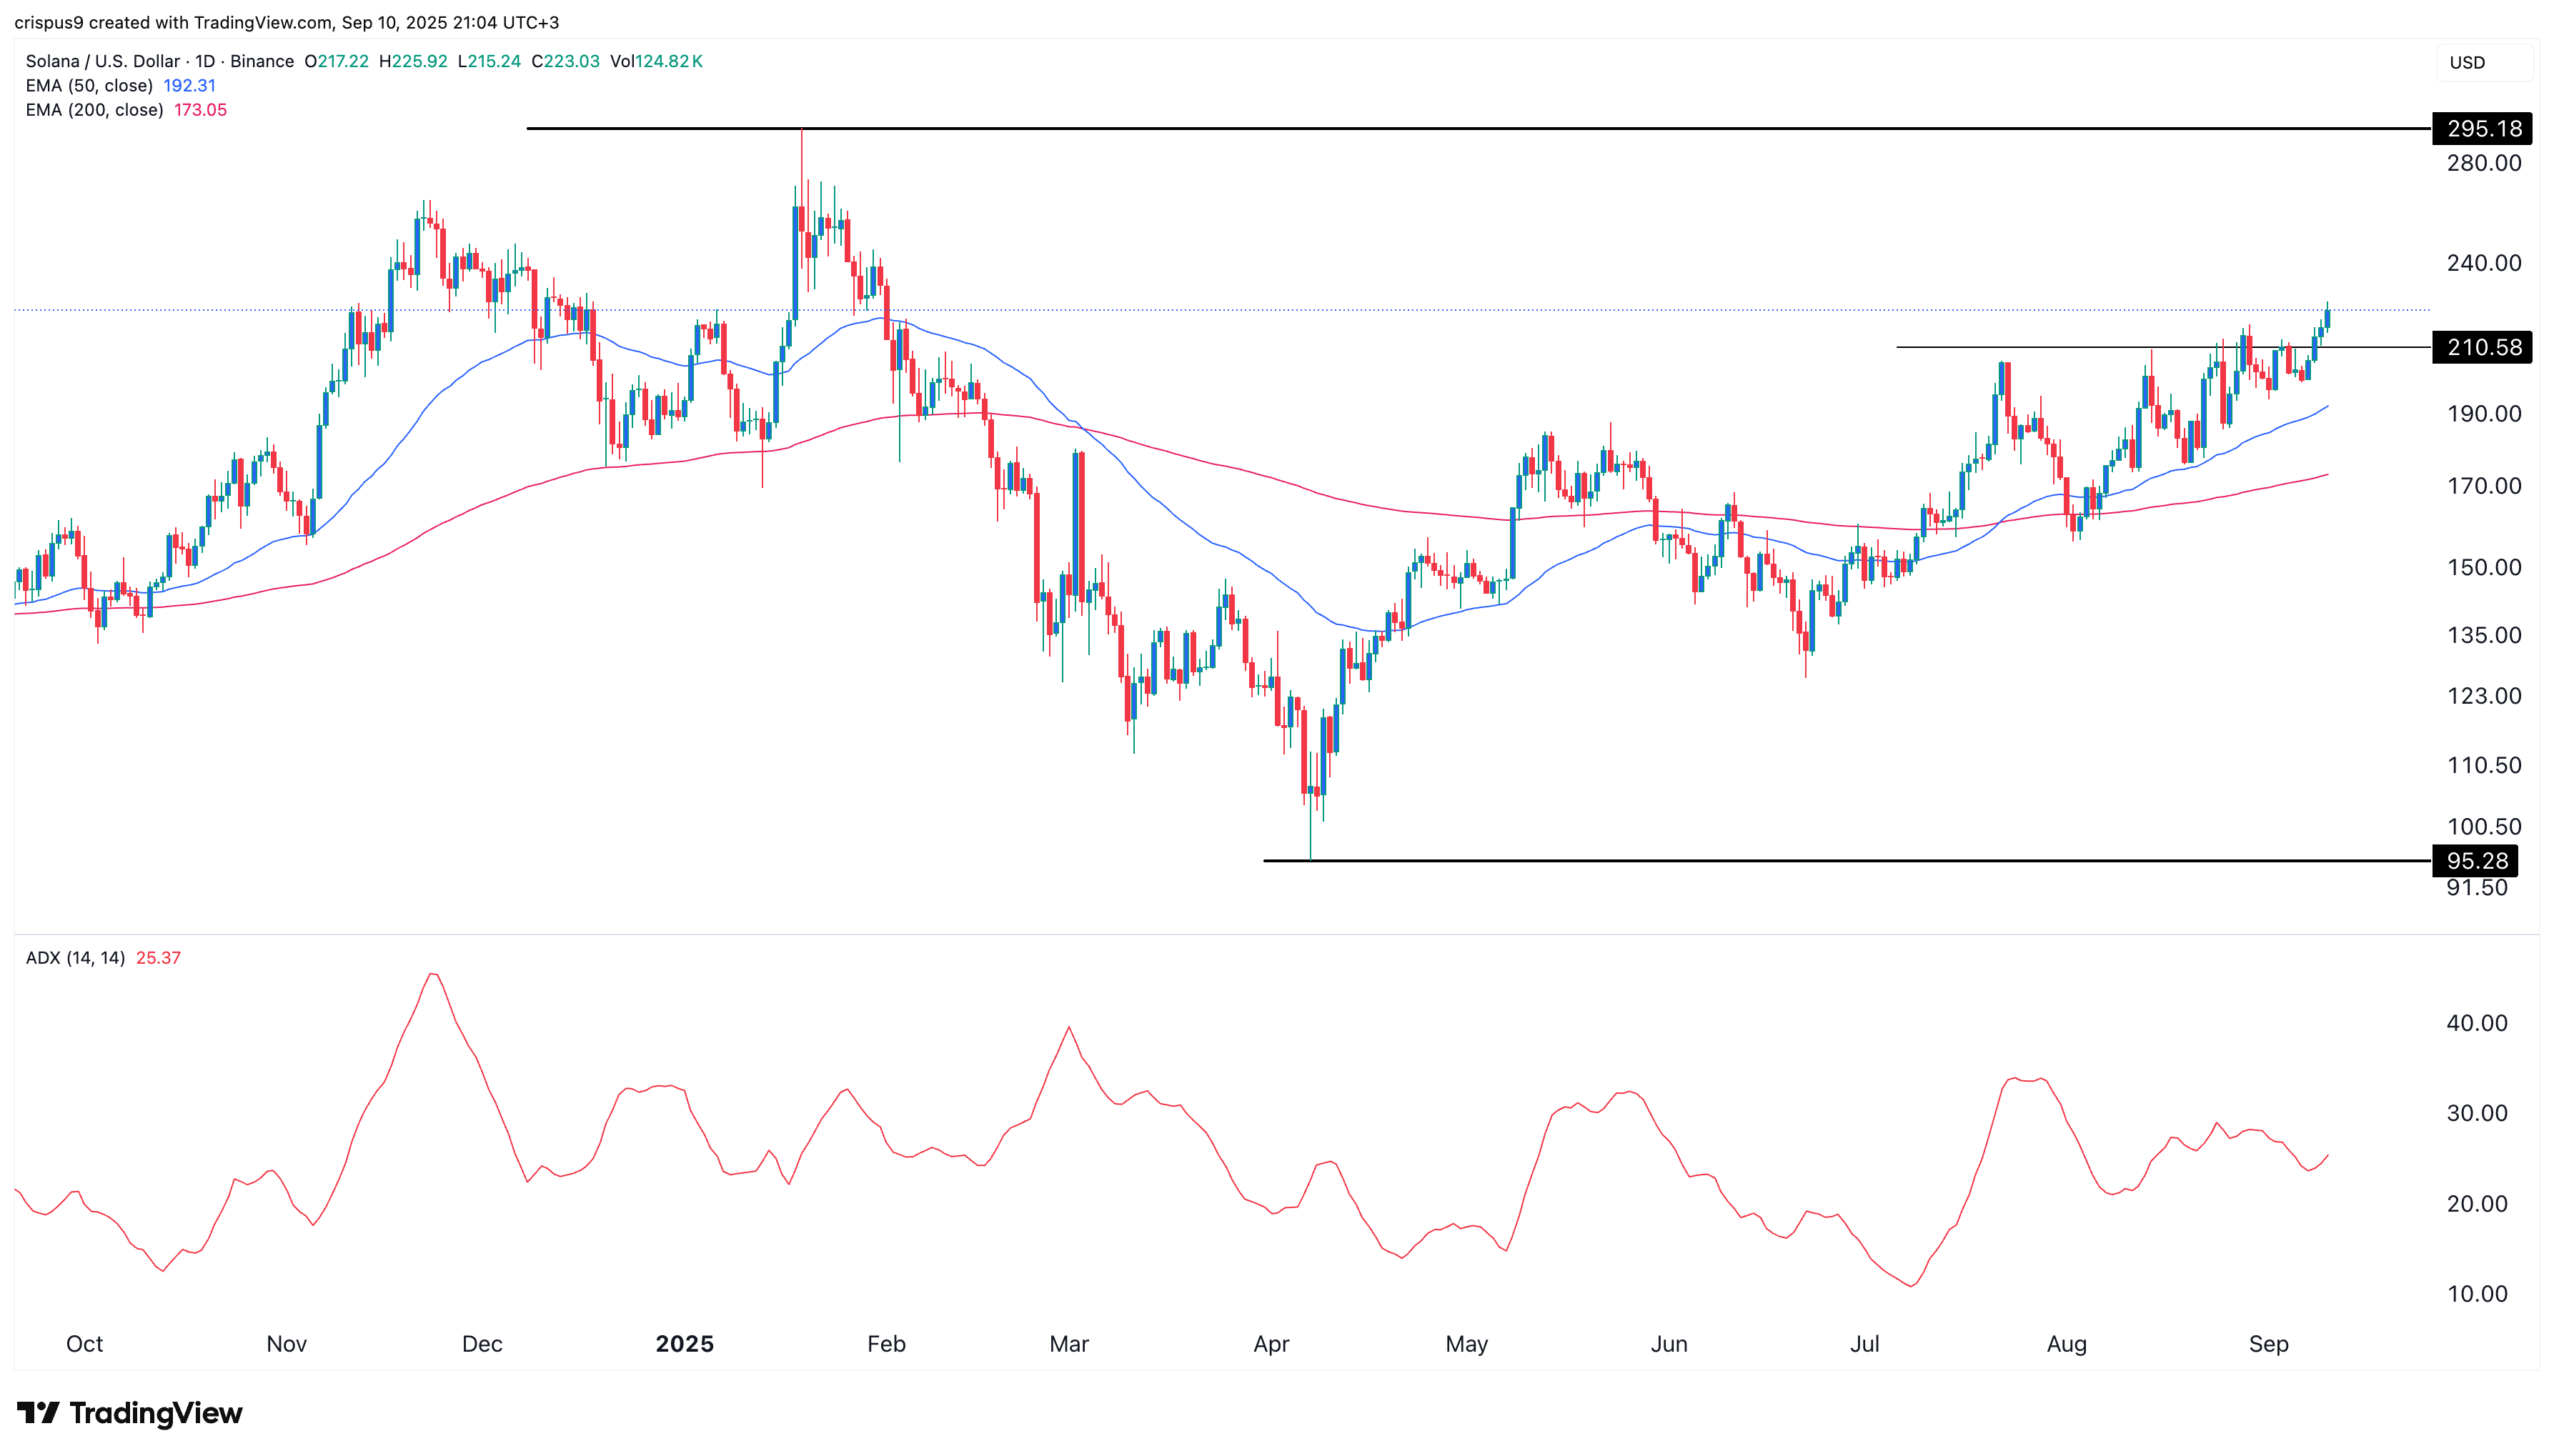Click the Solana / U.S. Dollar symbol title
Image resolution: width=2554 pixels, height=1456 pixels.
[x=102, y=61]
